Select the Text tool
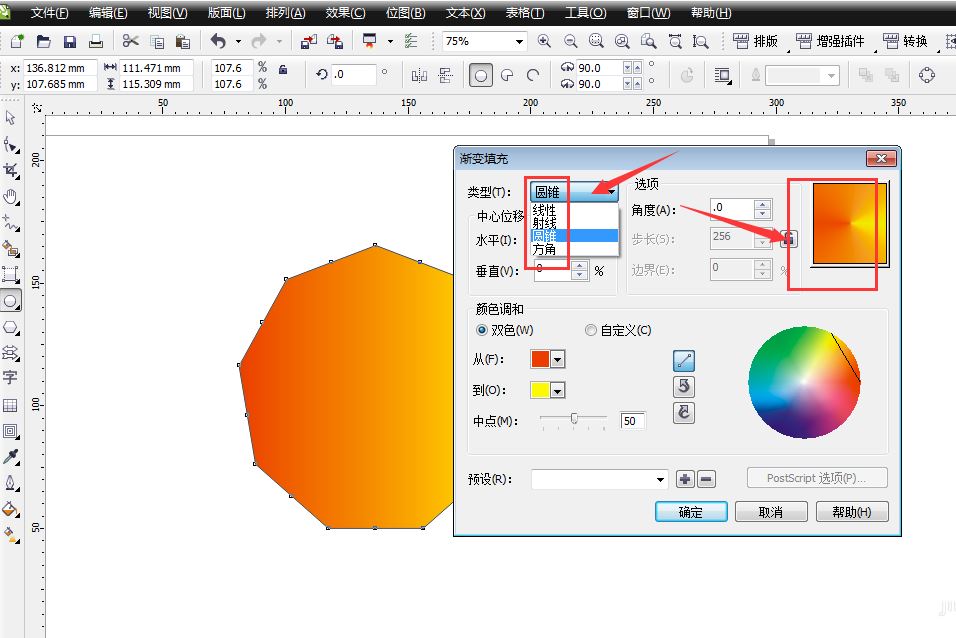The image size is (956, 638). [x=12, y=378]
